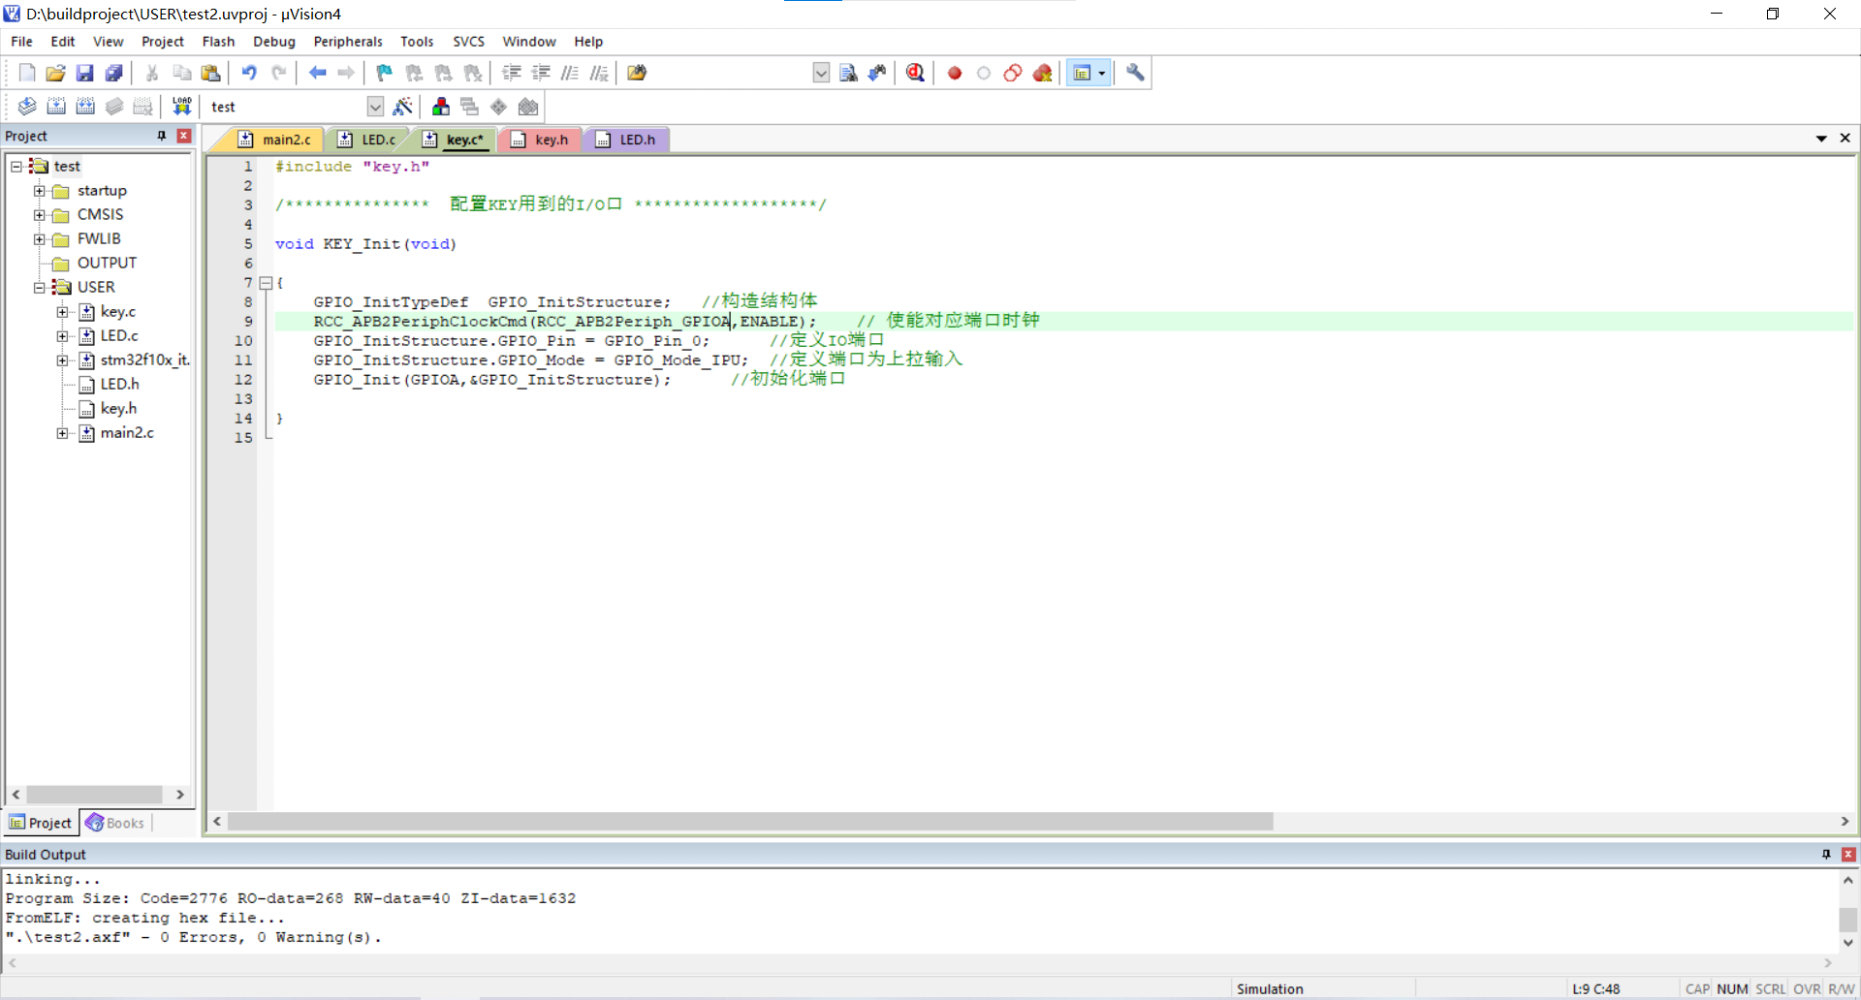This screenshot has width=1861, height=1000.
Task: Open Manage Run-Time Environment icon
Action: [499, 107]
